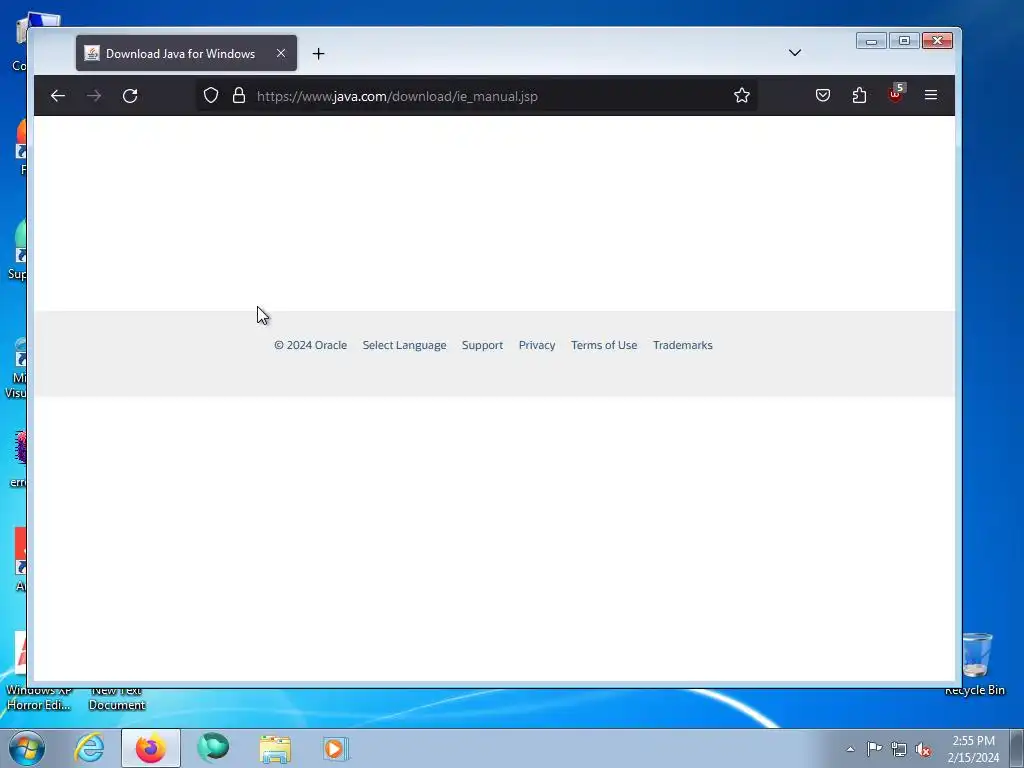Launch Internet Explorer from the taskbar
This screenshot has width=1024, height=768.
(89, 748)
